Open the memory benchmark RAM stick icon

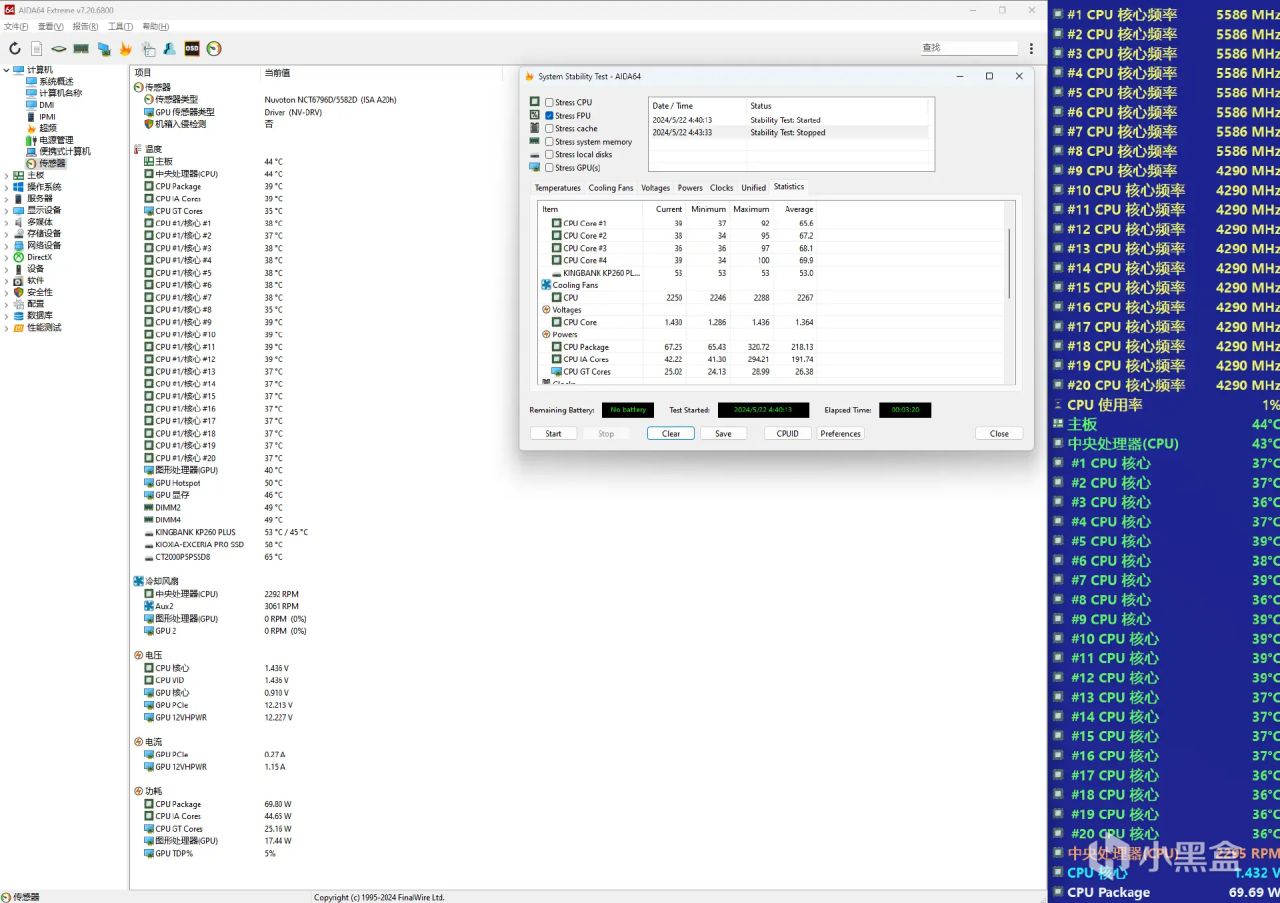pyautogui.click(x=81, y=48)
